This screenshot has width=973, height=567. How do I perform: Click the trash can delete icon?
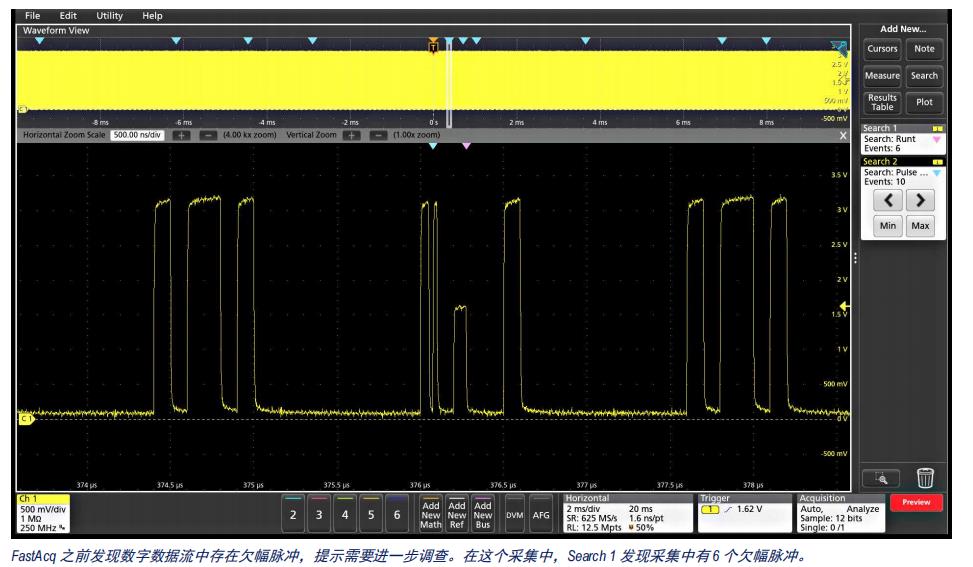coord(926,479)
